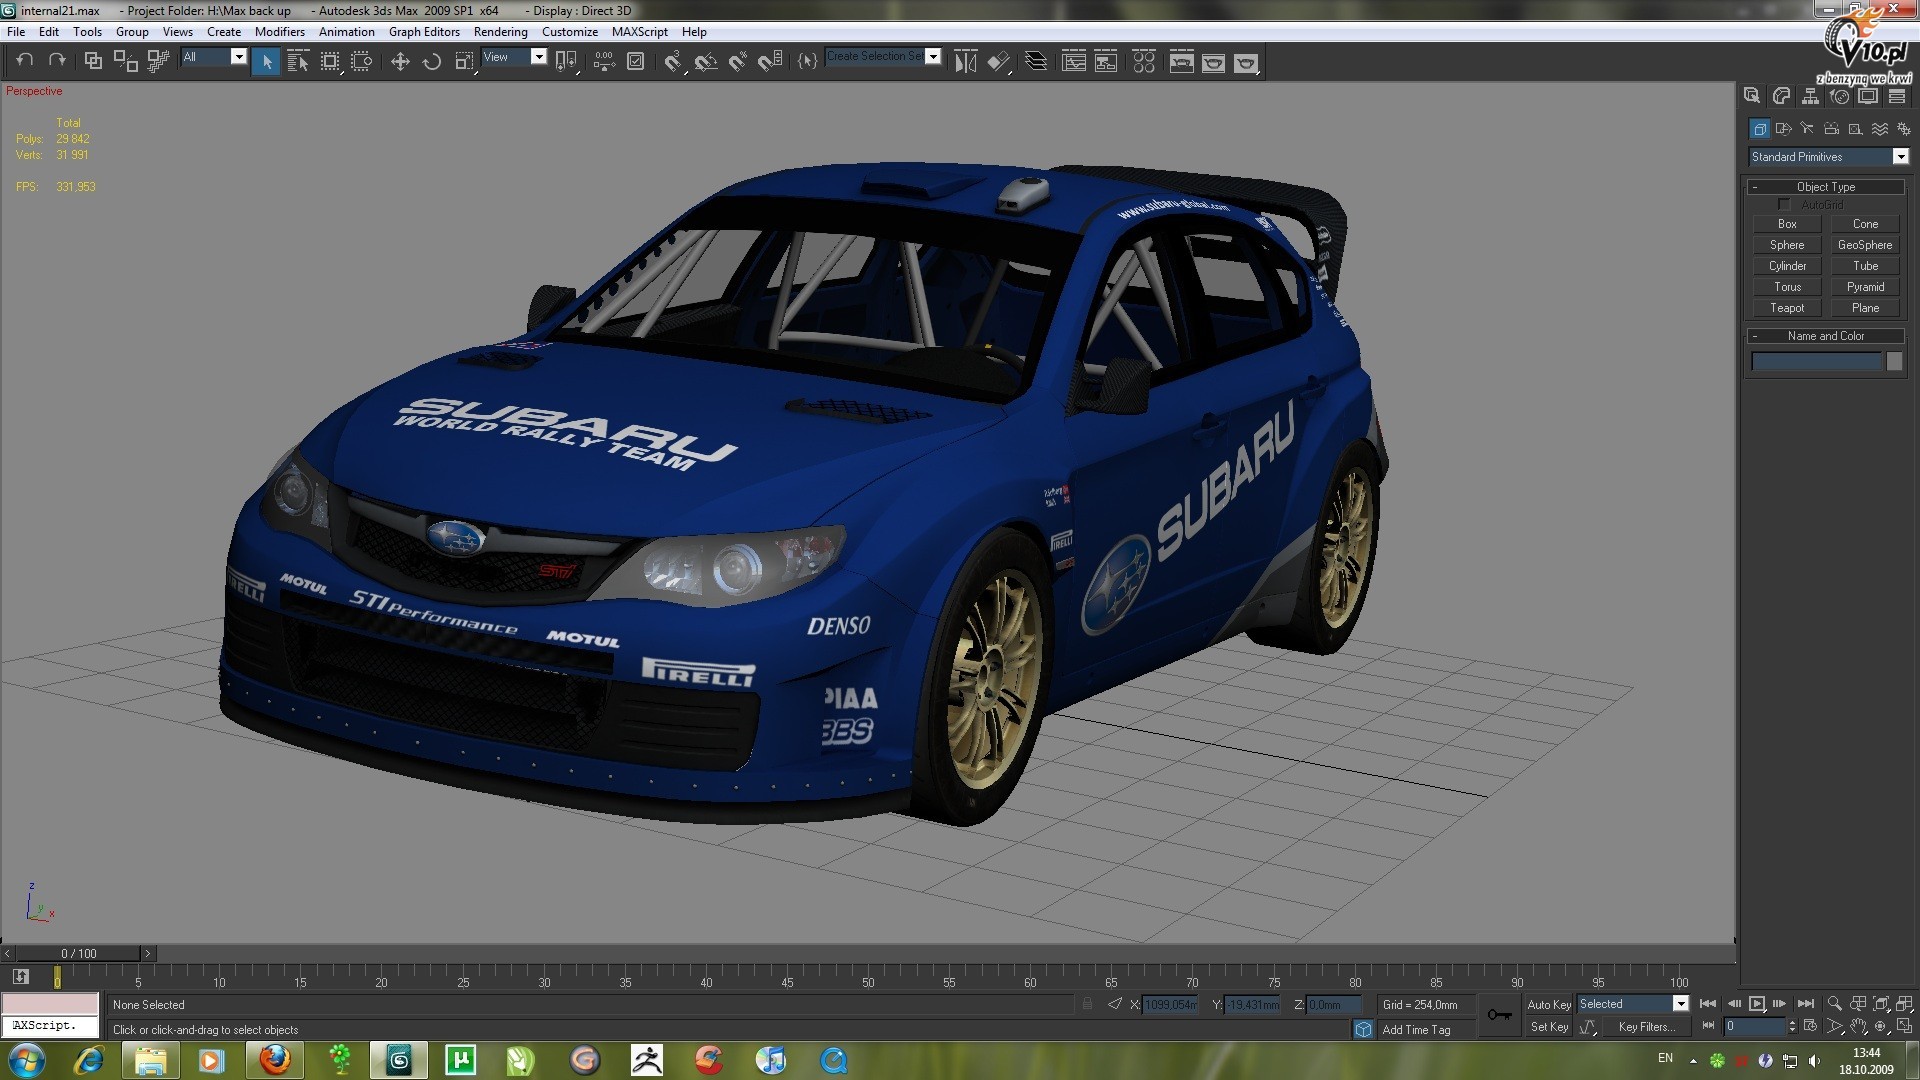Open the Material Editor

[1144, 62]
